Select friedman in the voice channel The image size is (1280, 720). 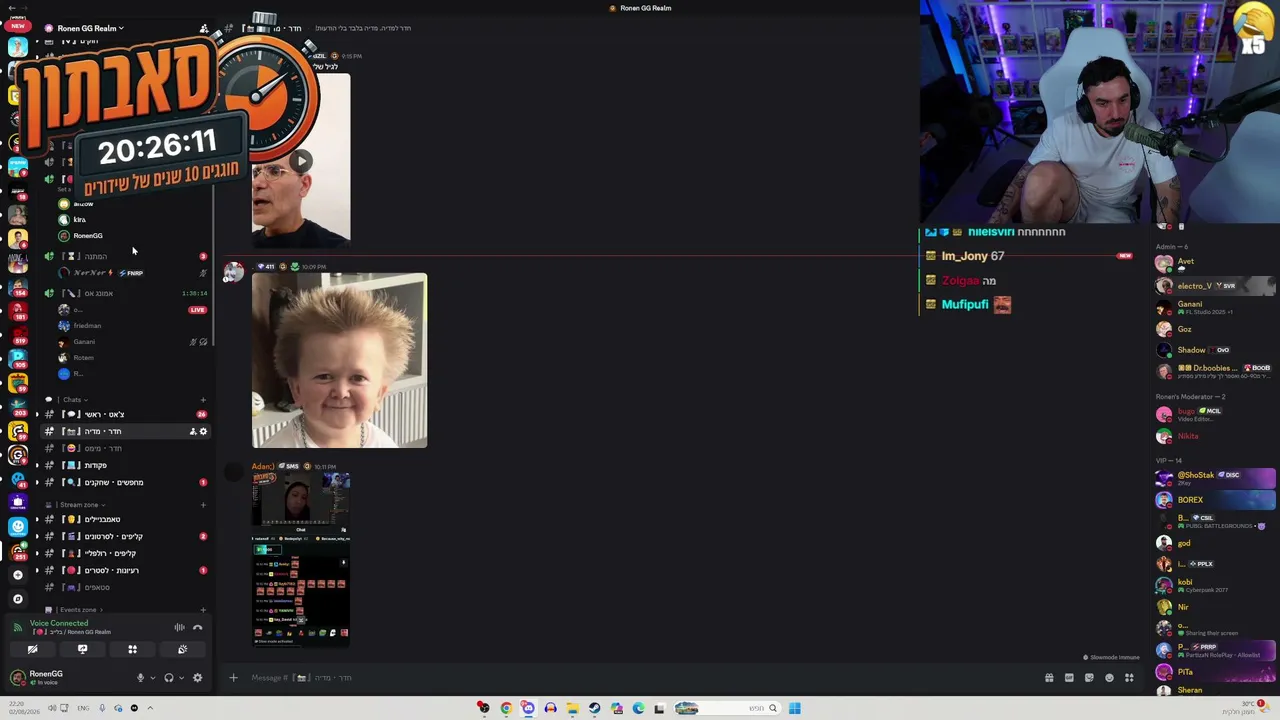pyautogui.click(x=130, y=326)
